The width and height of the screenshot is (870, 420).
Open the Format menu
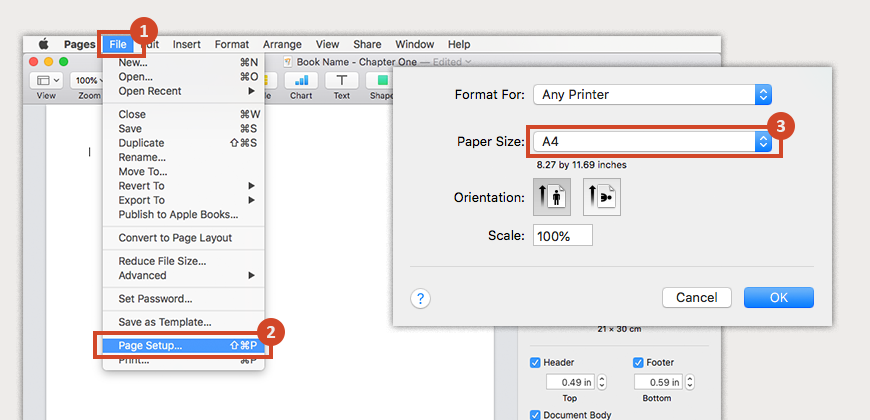pos(232,44)
